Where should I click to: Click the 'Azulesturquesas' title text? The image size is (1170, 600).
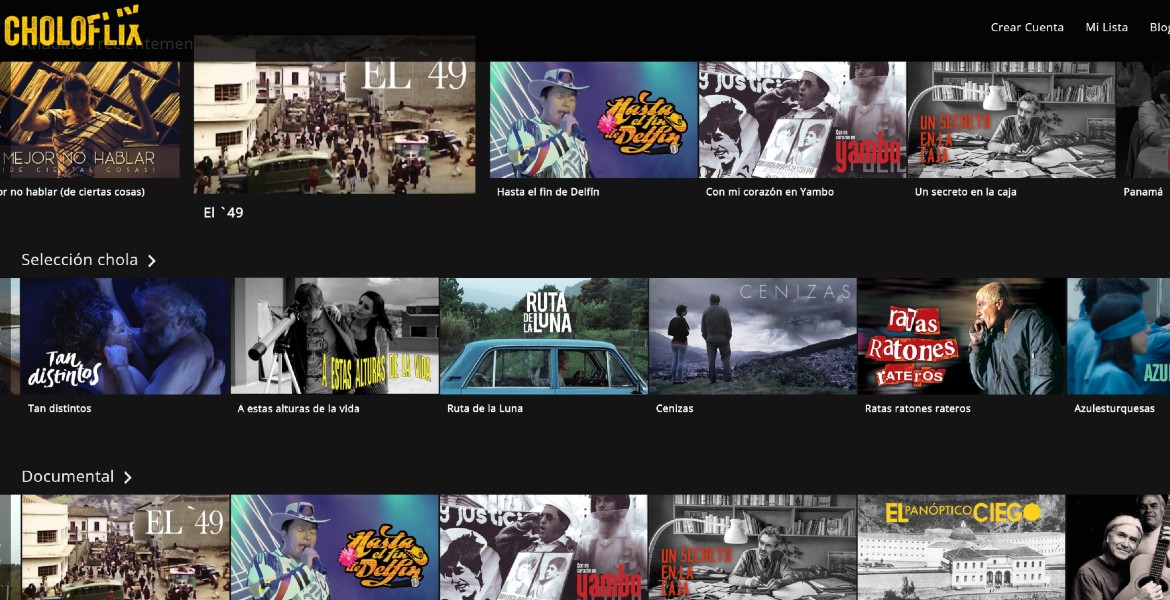tap(1114, 408)
